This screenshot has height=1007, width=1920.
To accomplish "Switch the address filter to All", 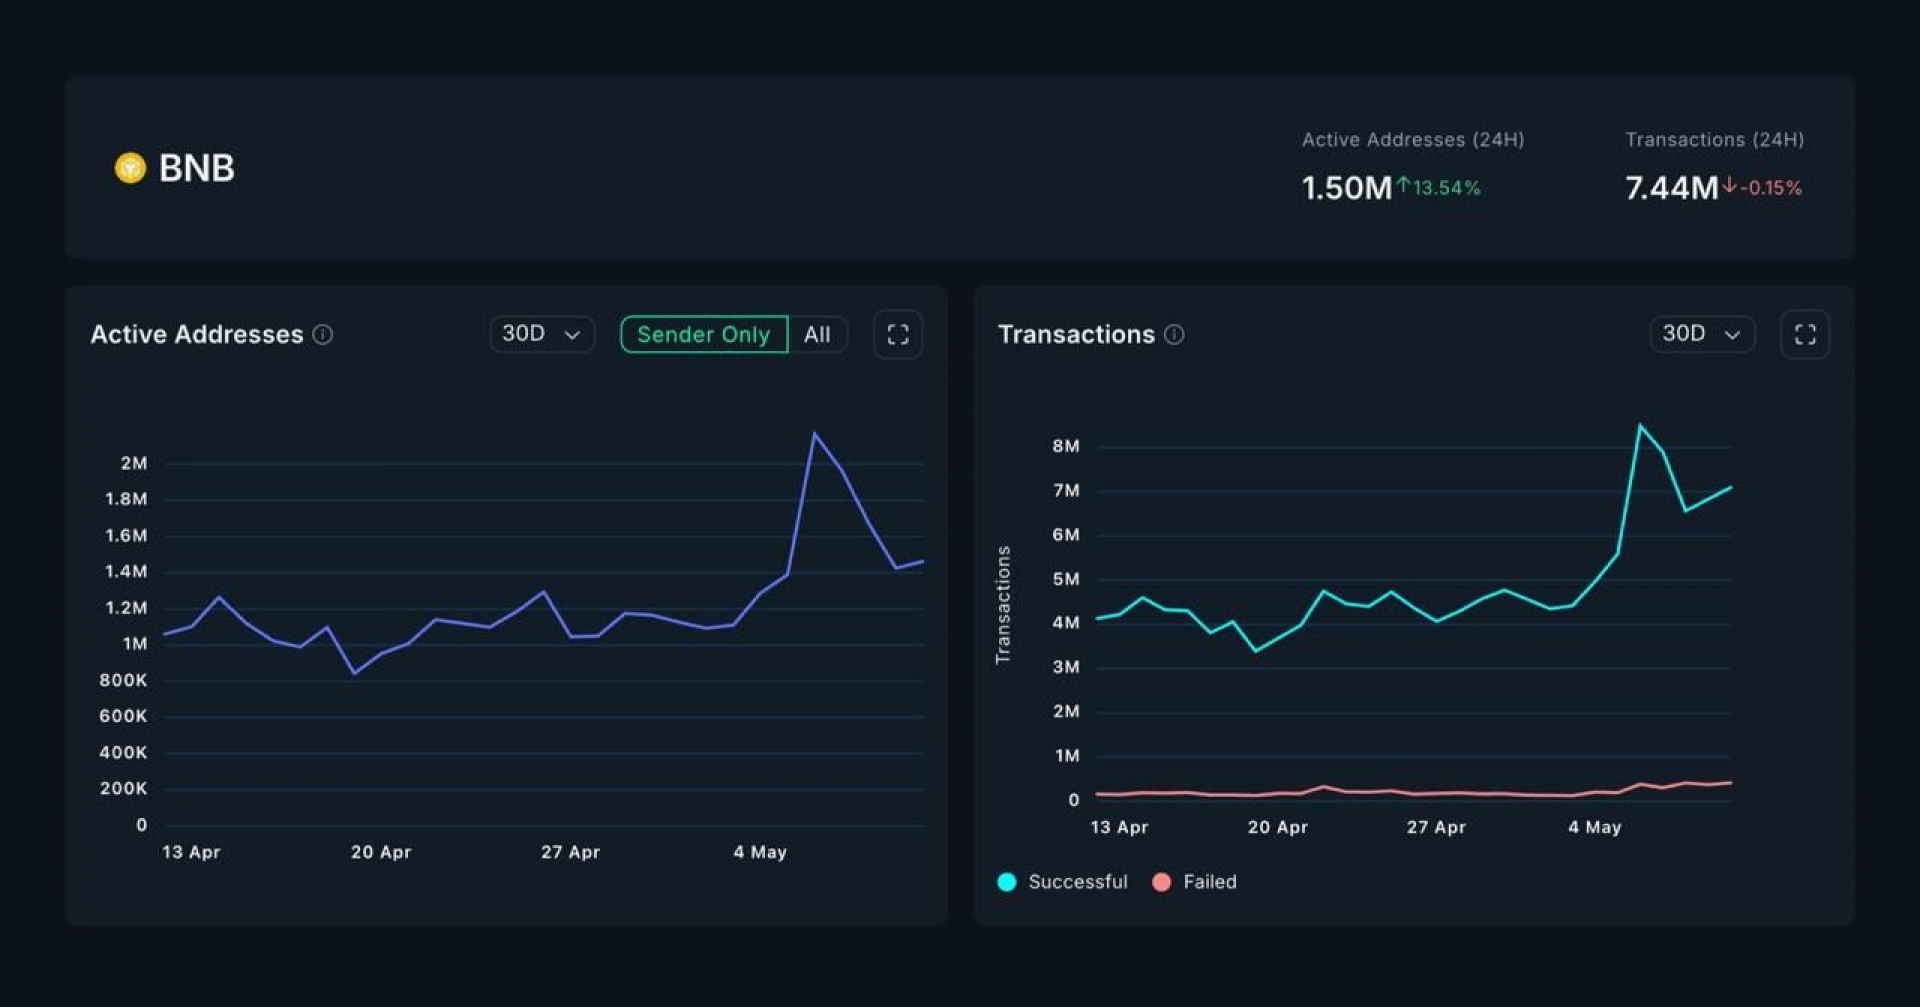I will [x=817, y=335].
